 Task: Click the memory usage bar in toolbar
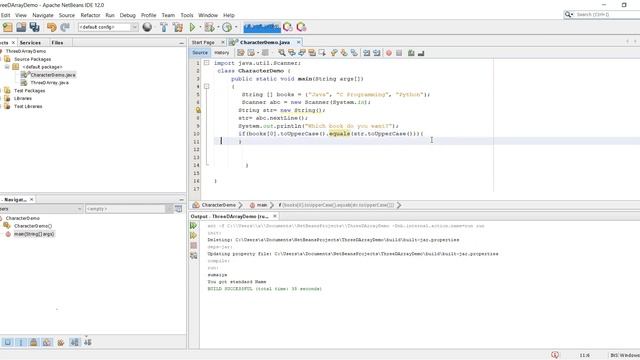(x=262, y=27)
